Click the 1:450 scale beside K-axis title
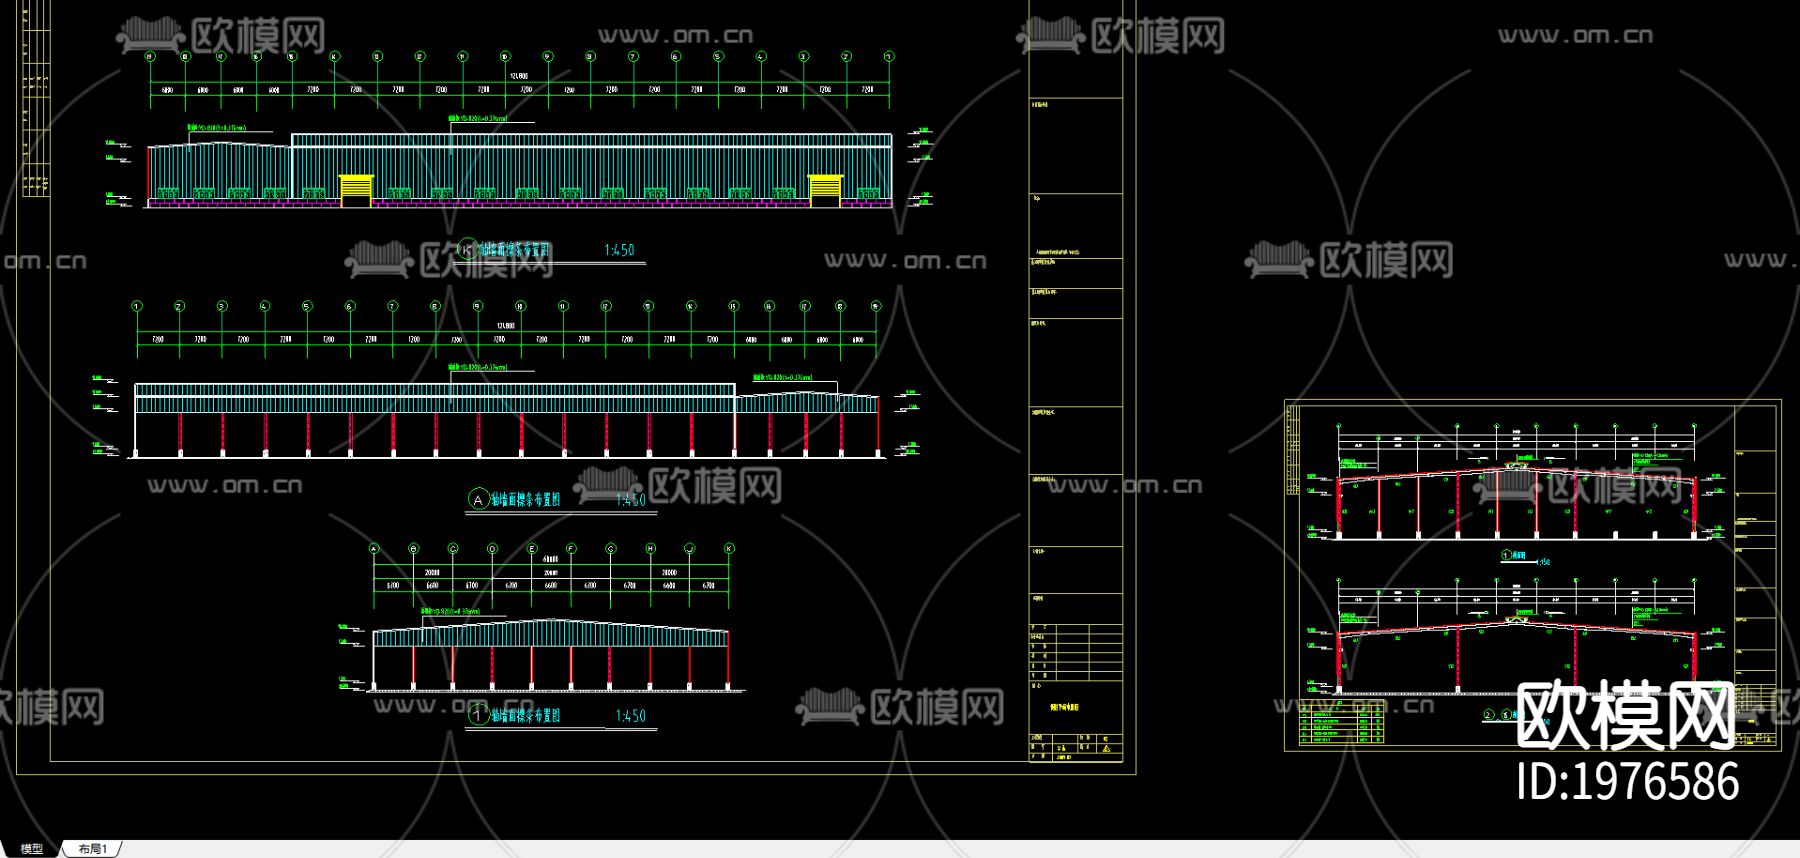The width and height of the screenshot is (1800, 858). click(619, 250)
